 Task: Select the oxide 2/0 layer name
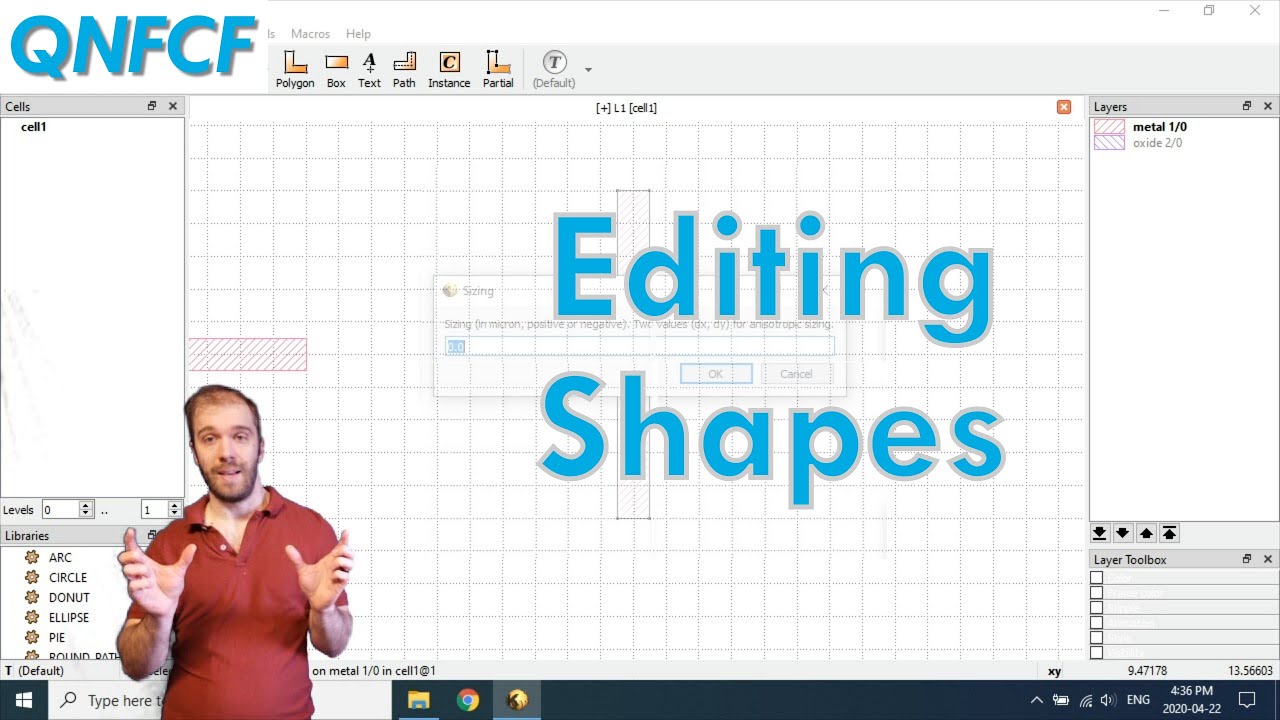(x=1157, y=143)
